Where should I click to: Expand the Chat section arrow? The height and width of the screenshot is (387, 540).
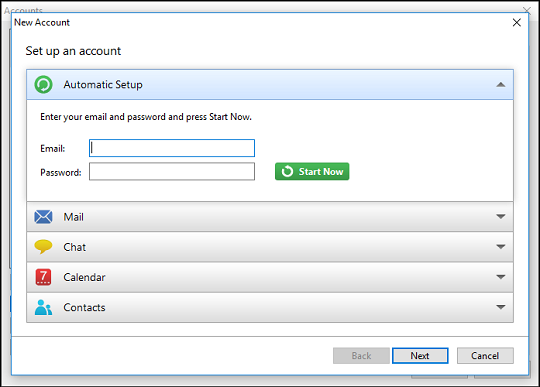501,247
